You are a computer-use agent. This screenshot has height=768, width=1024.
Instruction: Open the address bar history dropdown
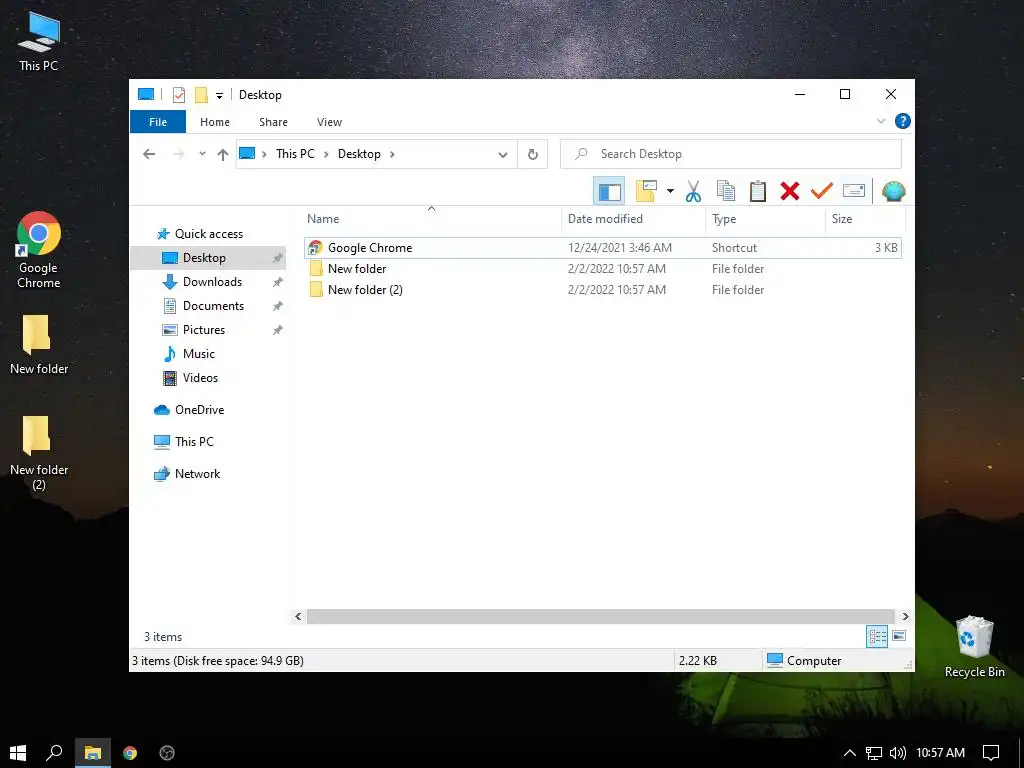click(503, 155)
